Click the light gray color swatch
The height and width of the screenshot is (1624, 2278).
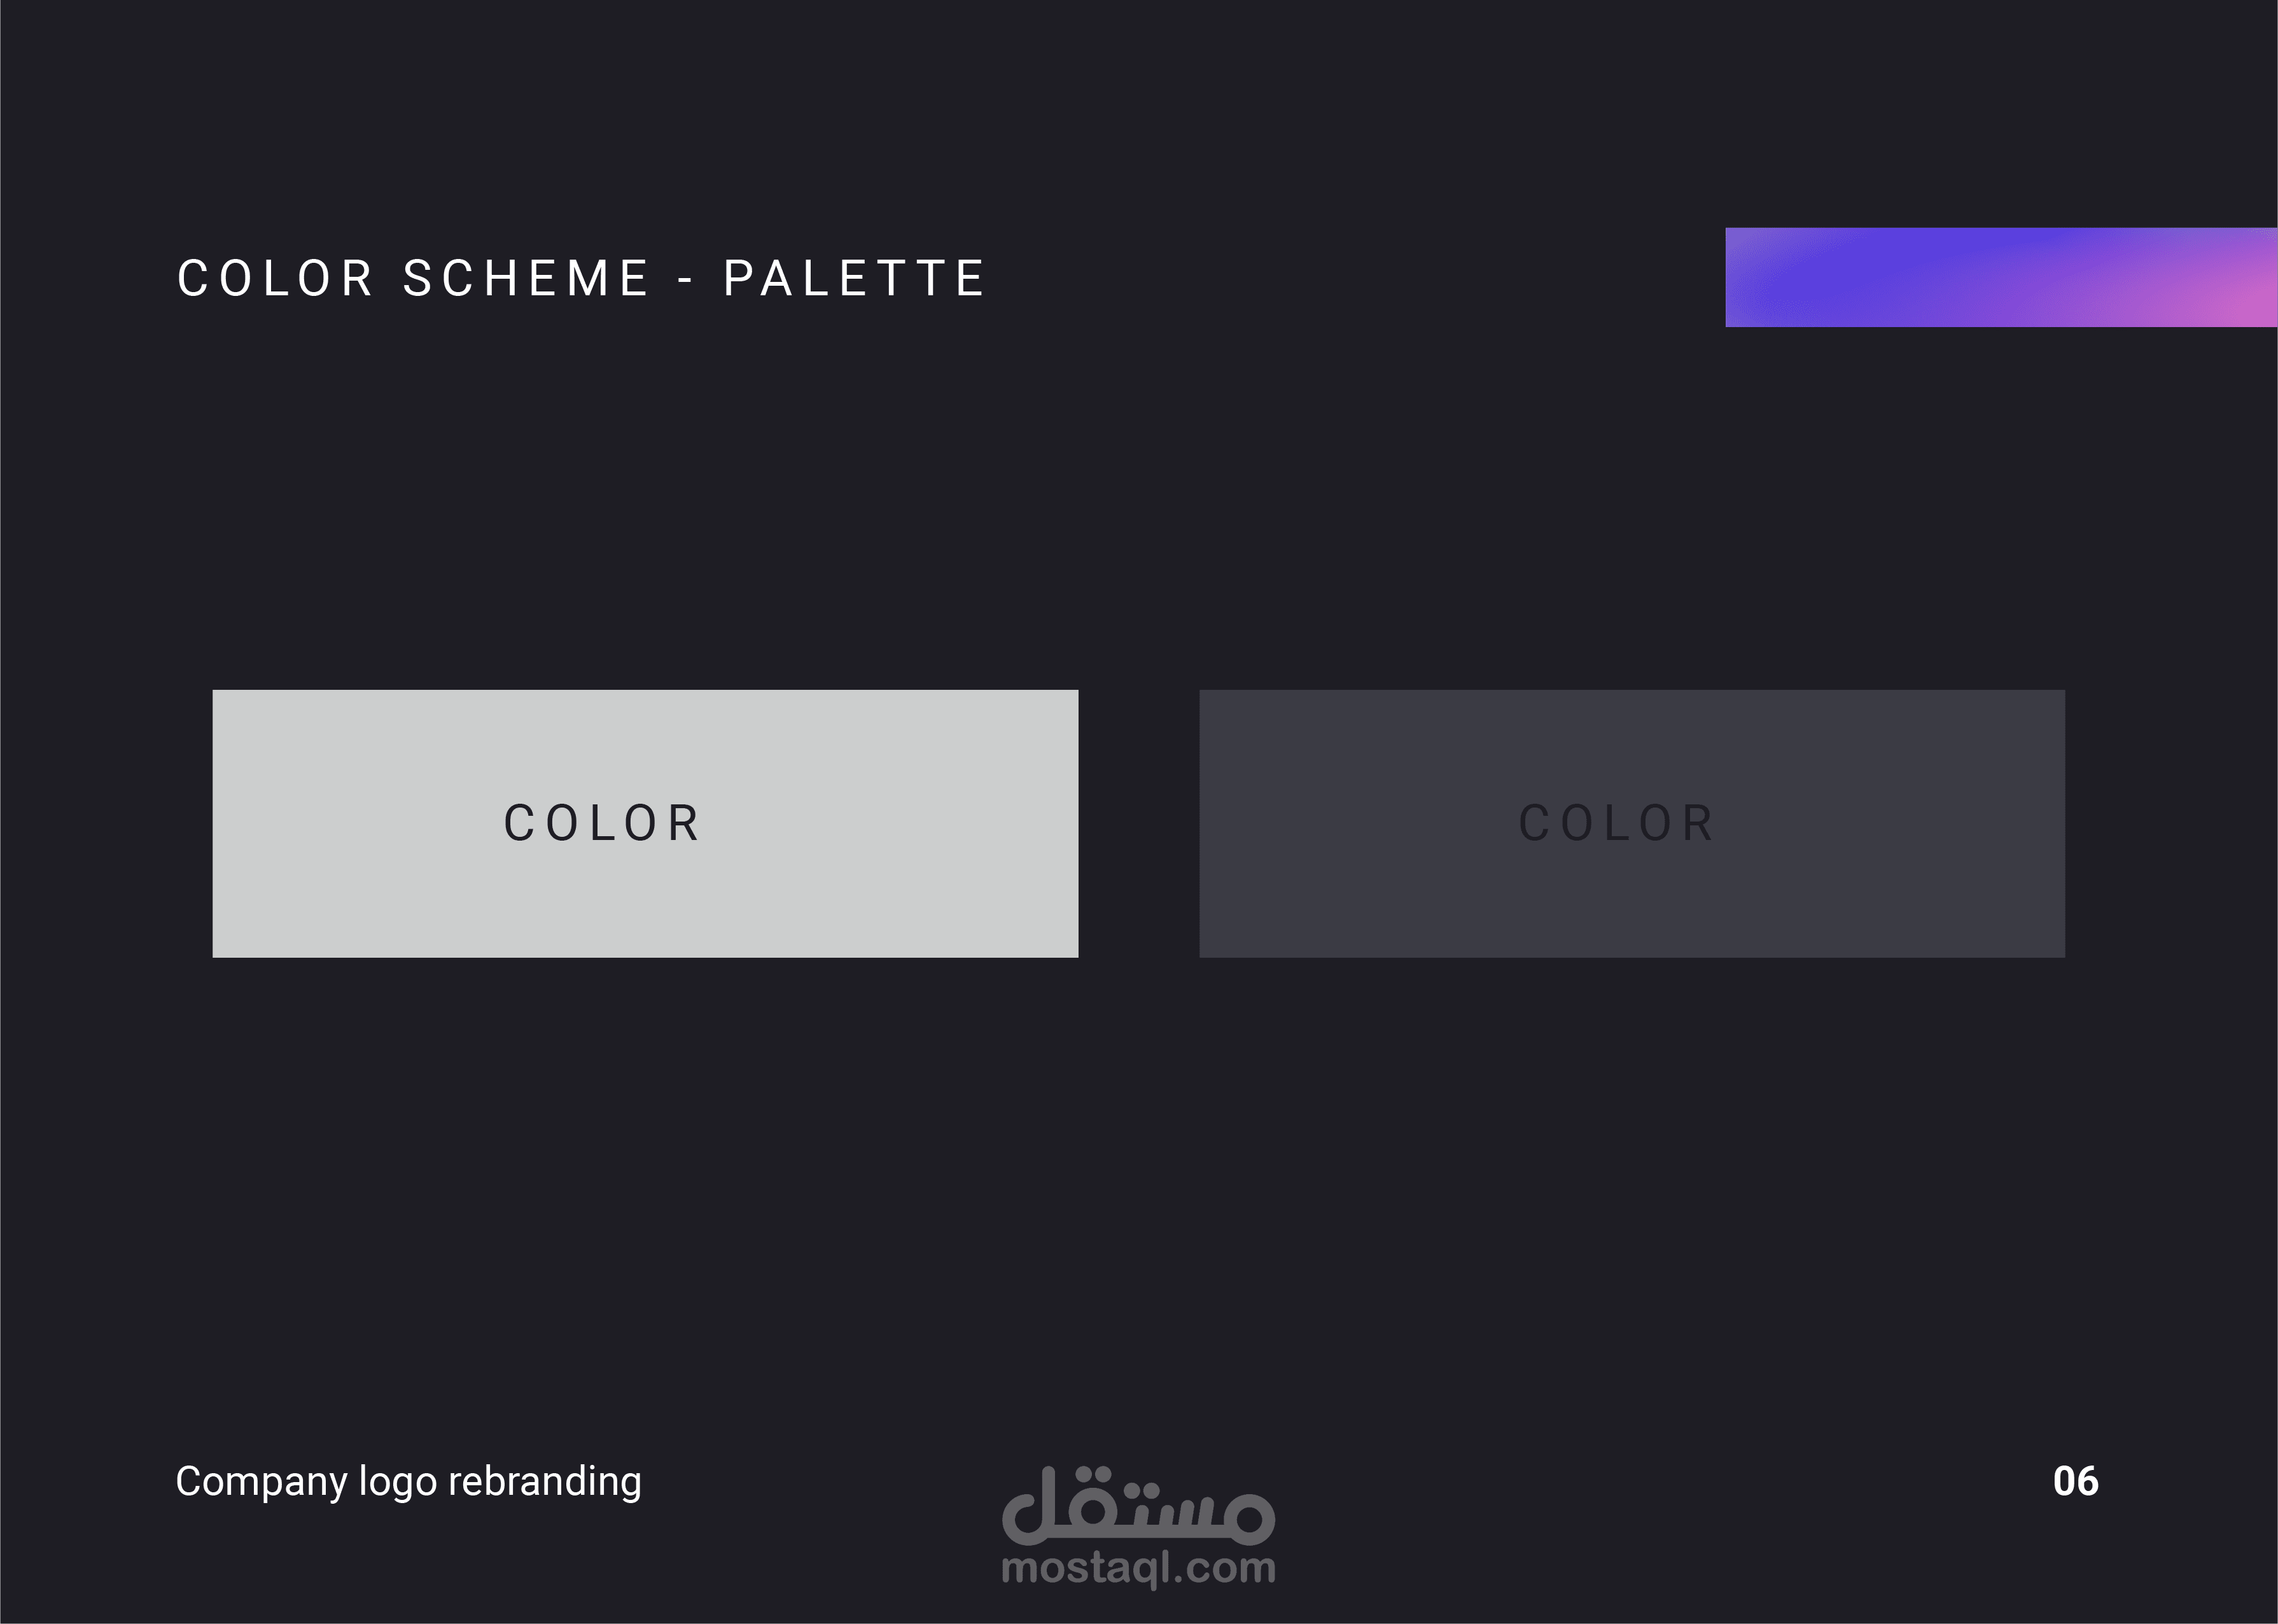pyautogui.click(x=644, y=900)
